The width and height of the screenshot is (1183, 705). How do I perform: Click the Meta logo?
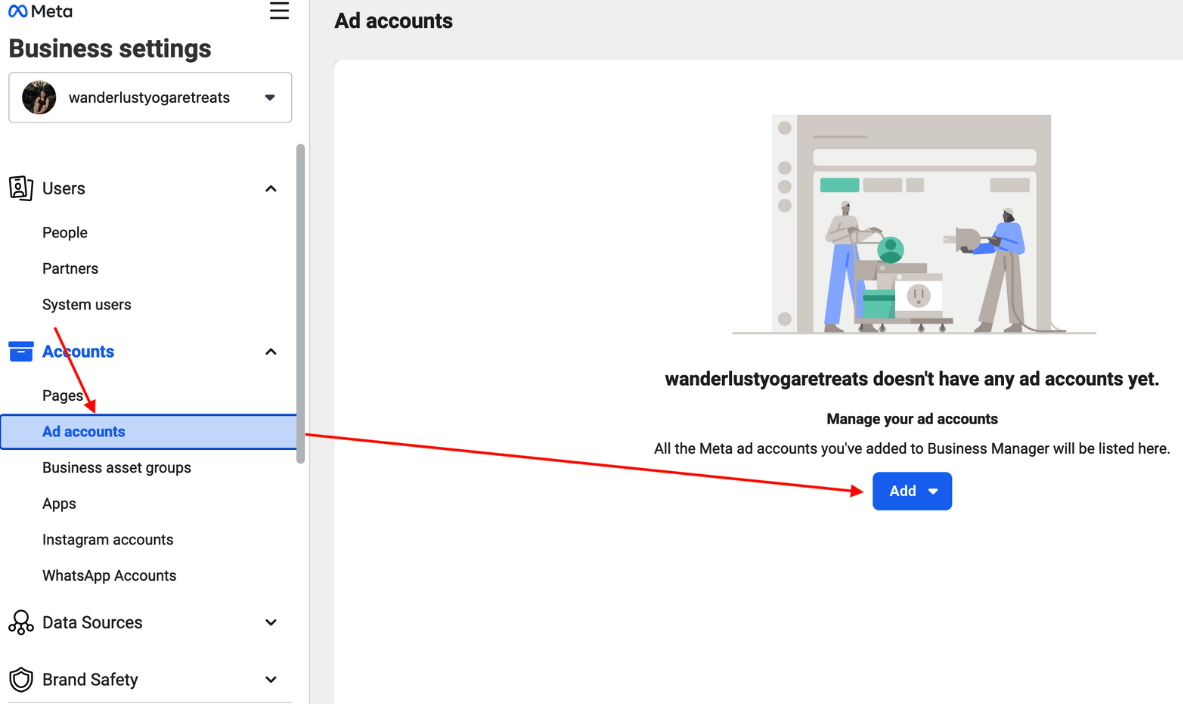pyautogui.click(x=40, y=11)
